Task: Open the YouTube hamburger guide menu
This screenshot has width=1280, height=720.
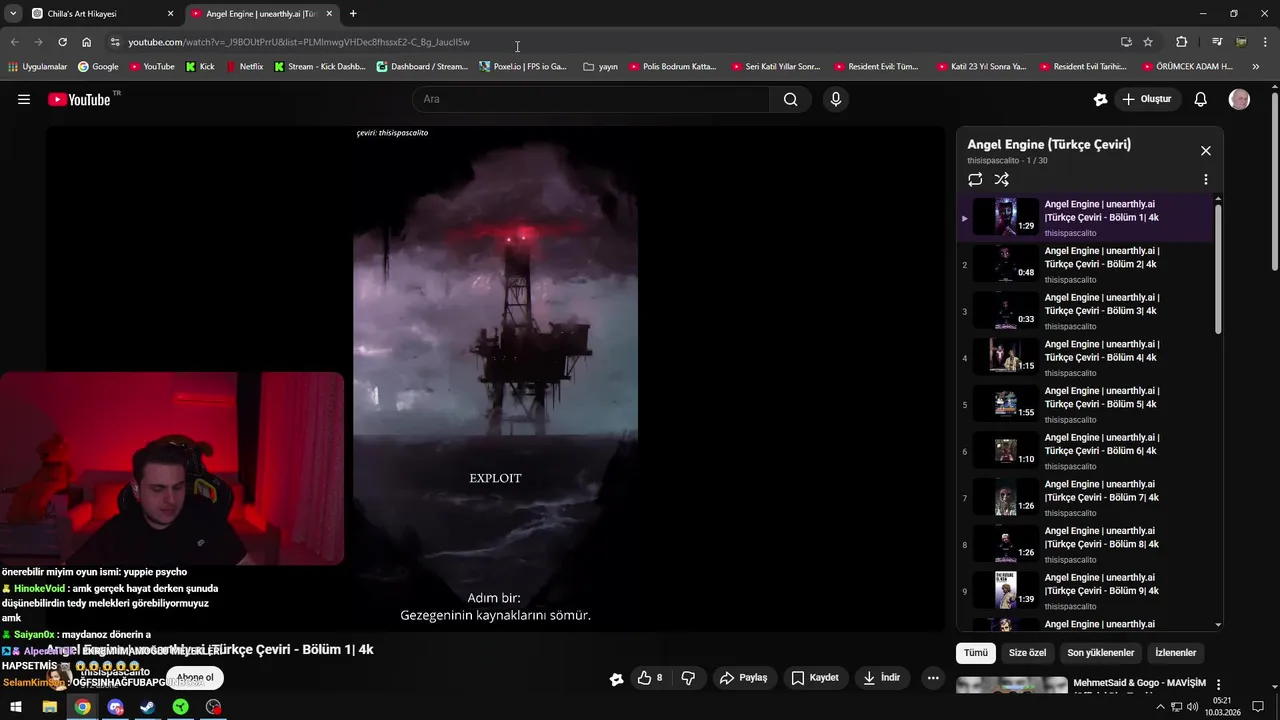Action: 24,99
